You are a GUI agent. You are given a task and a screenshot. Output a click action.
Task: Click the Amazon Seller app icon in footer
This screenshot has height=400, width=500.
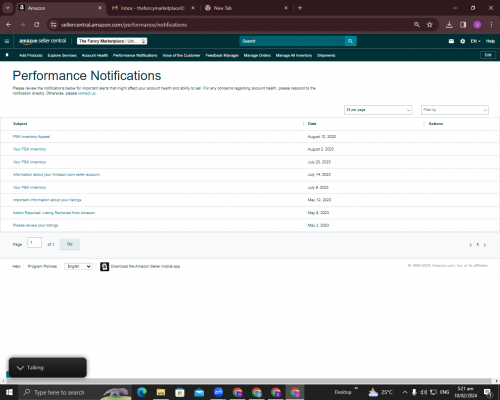click(x=104, y=266)
